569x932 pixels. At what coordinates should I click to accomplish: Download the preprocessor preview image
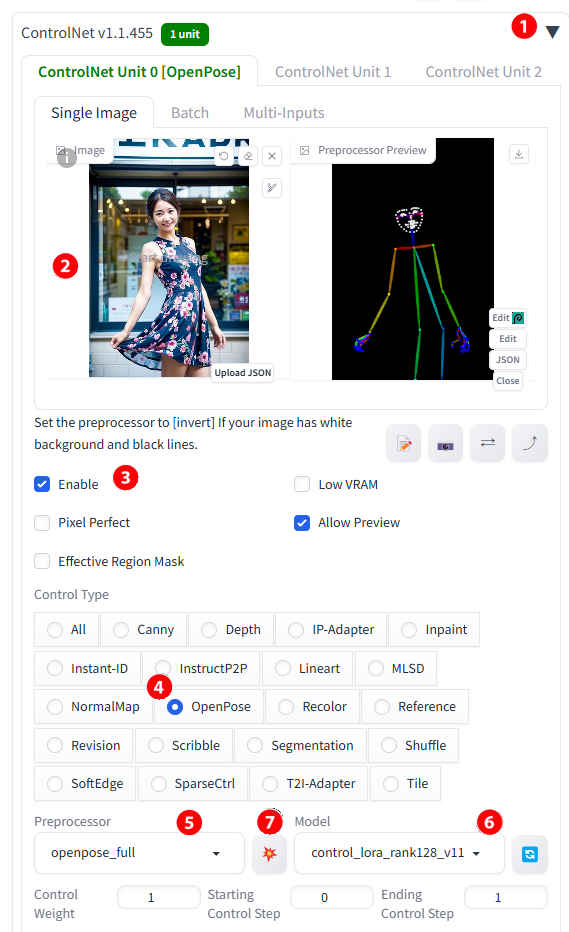519,155
